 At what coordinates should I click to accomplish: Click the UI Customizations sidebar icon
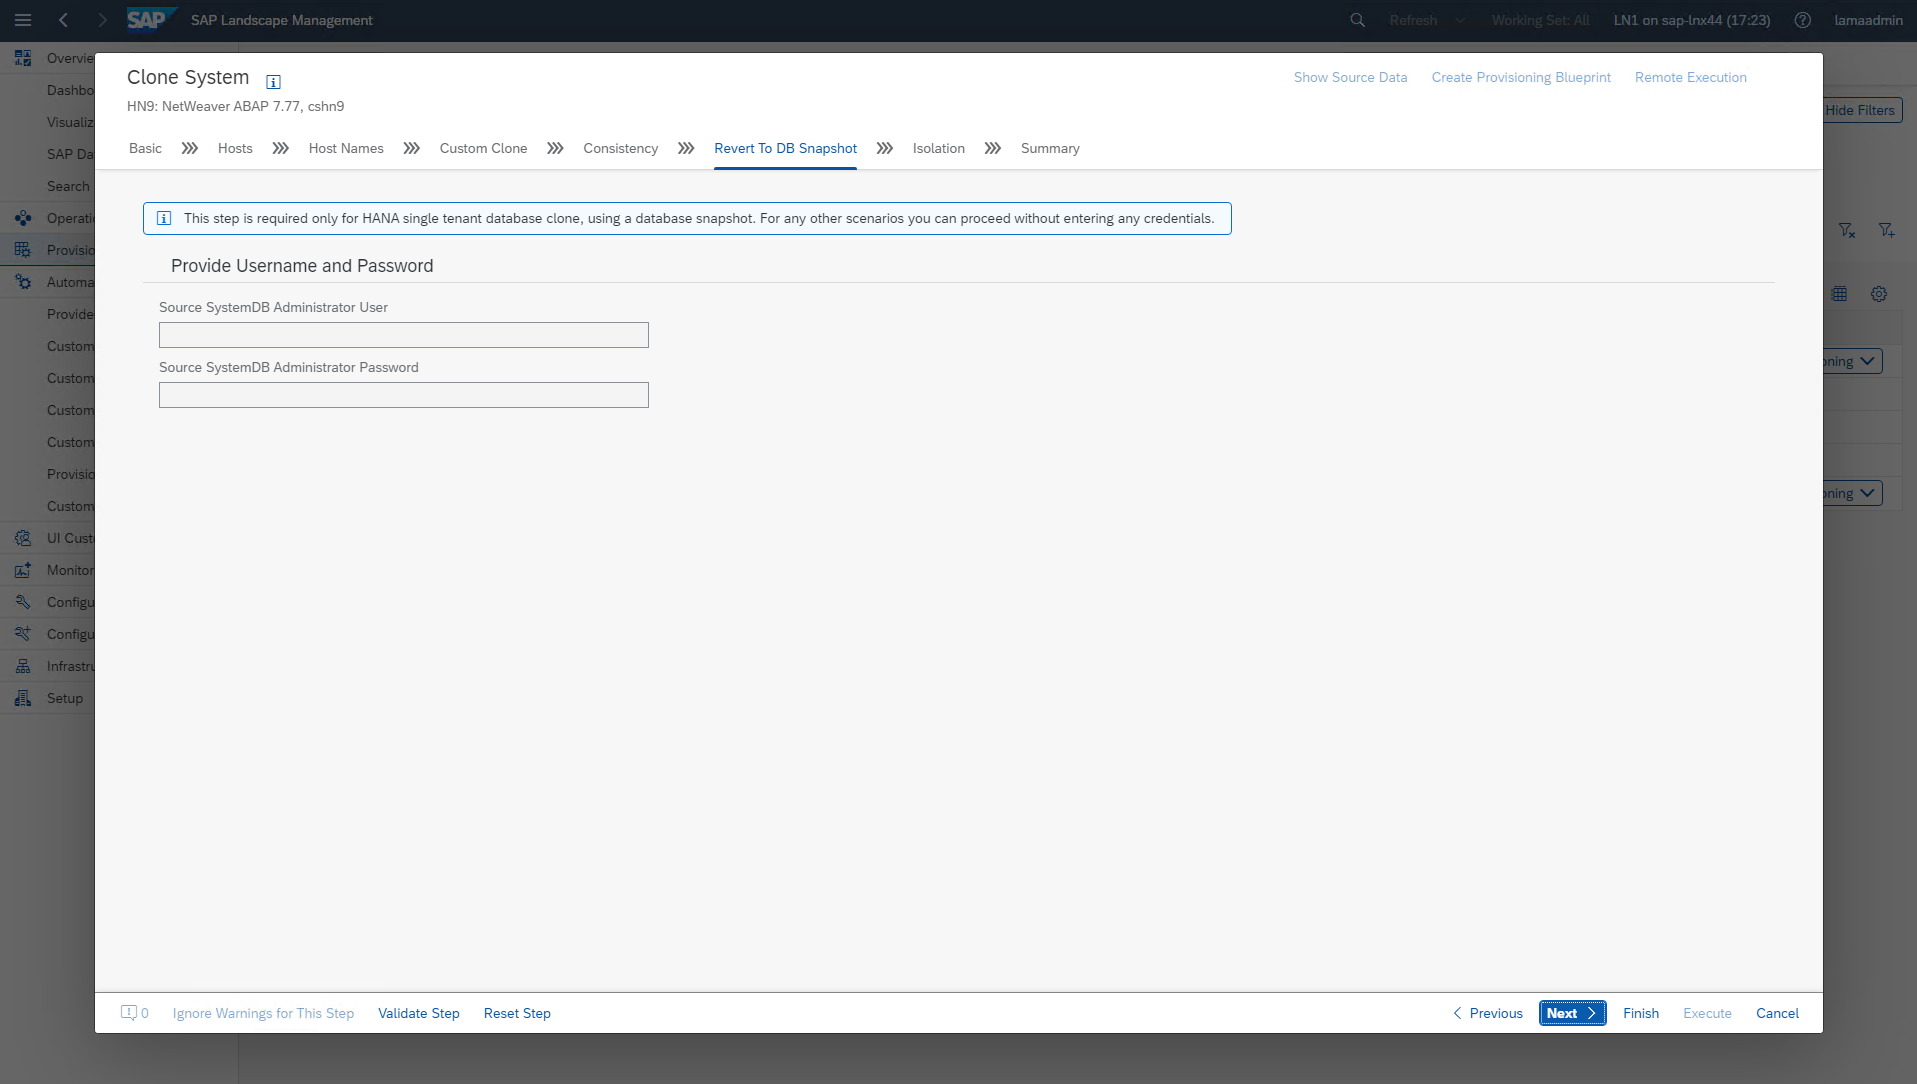pyautogui.click(x=23, y=538)
